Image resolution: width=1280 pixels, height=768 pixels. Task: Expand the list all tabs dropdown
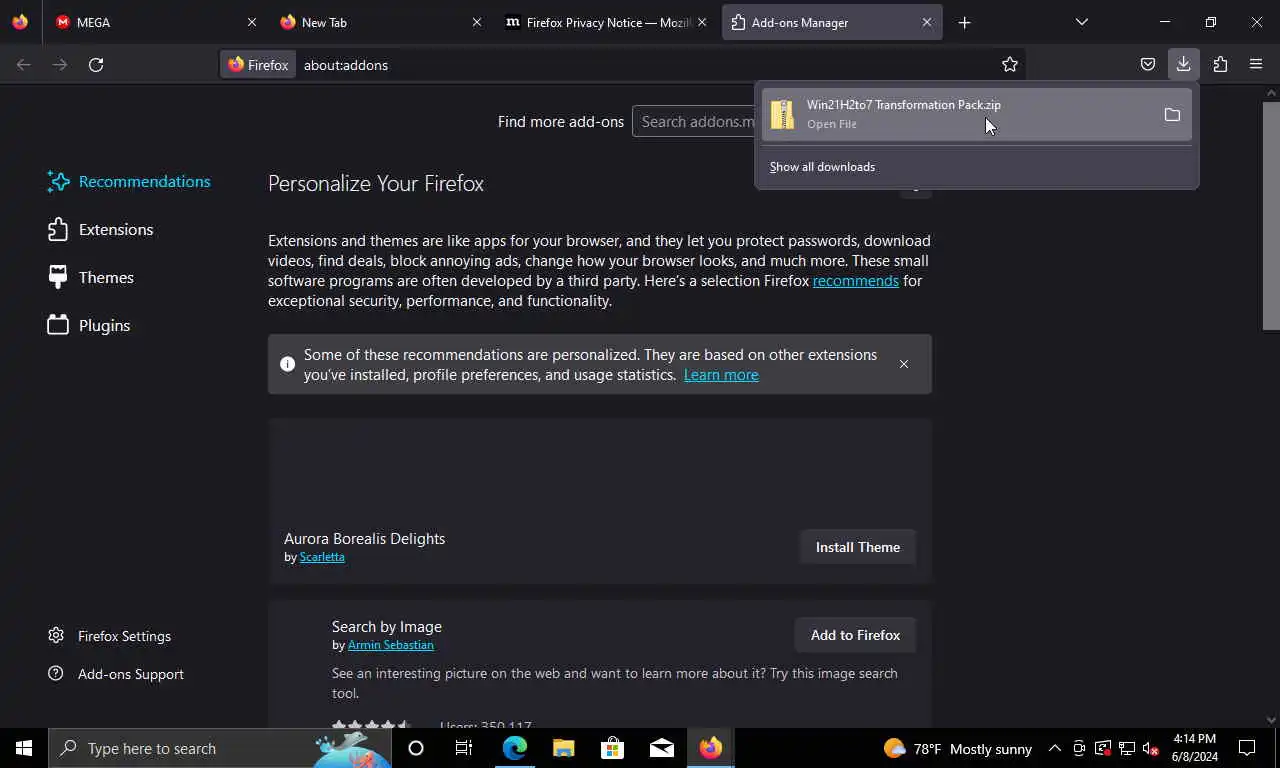point(1082,22)
